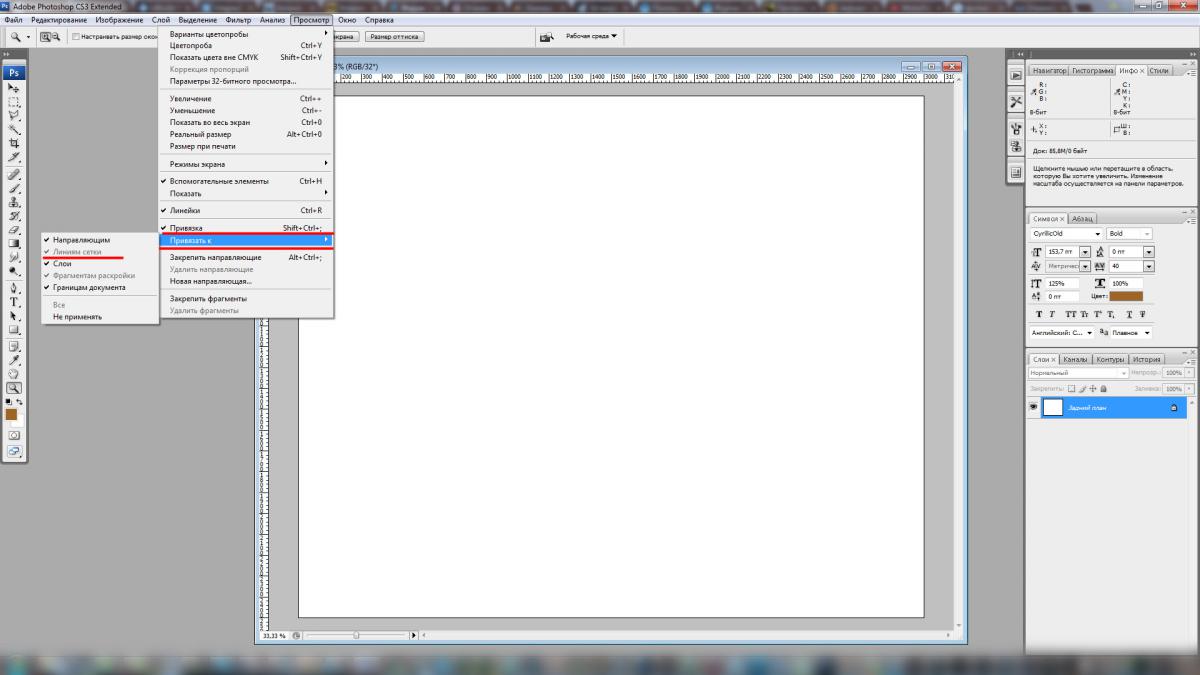Select the Gradient tool

pyautogui.click(x=15, y=243)
